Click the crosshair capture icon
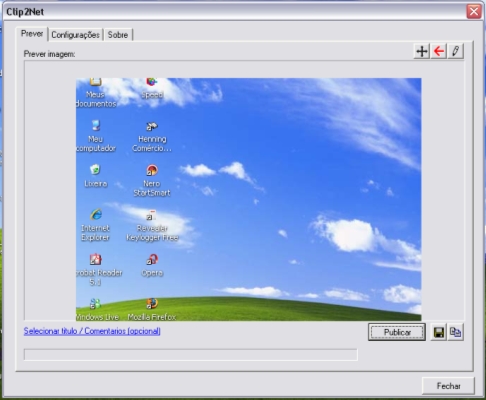This screenshot has height=400, width=486. 422,51
